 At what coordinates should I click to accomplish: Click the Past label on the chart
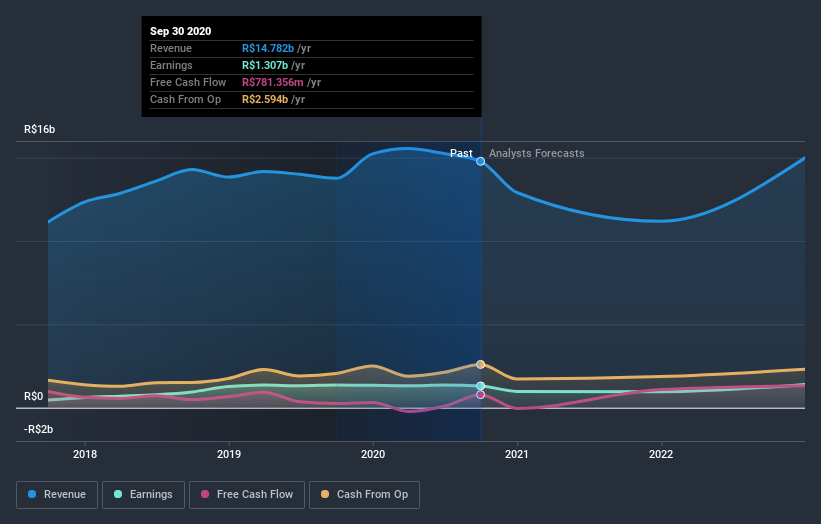461,153
